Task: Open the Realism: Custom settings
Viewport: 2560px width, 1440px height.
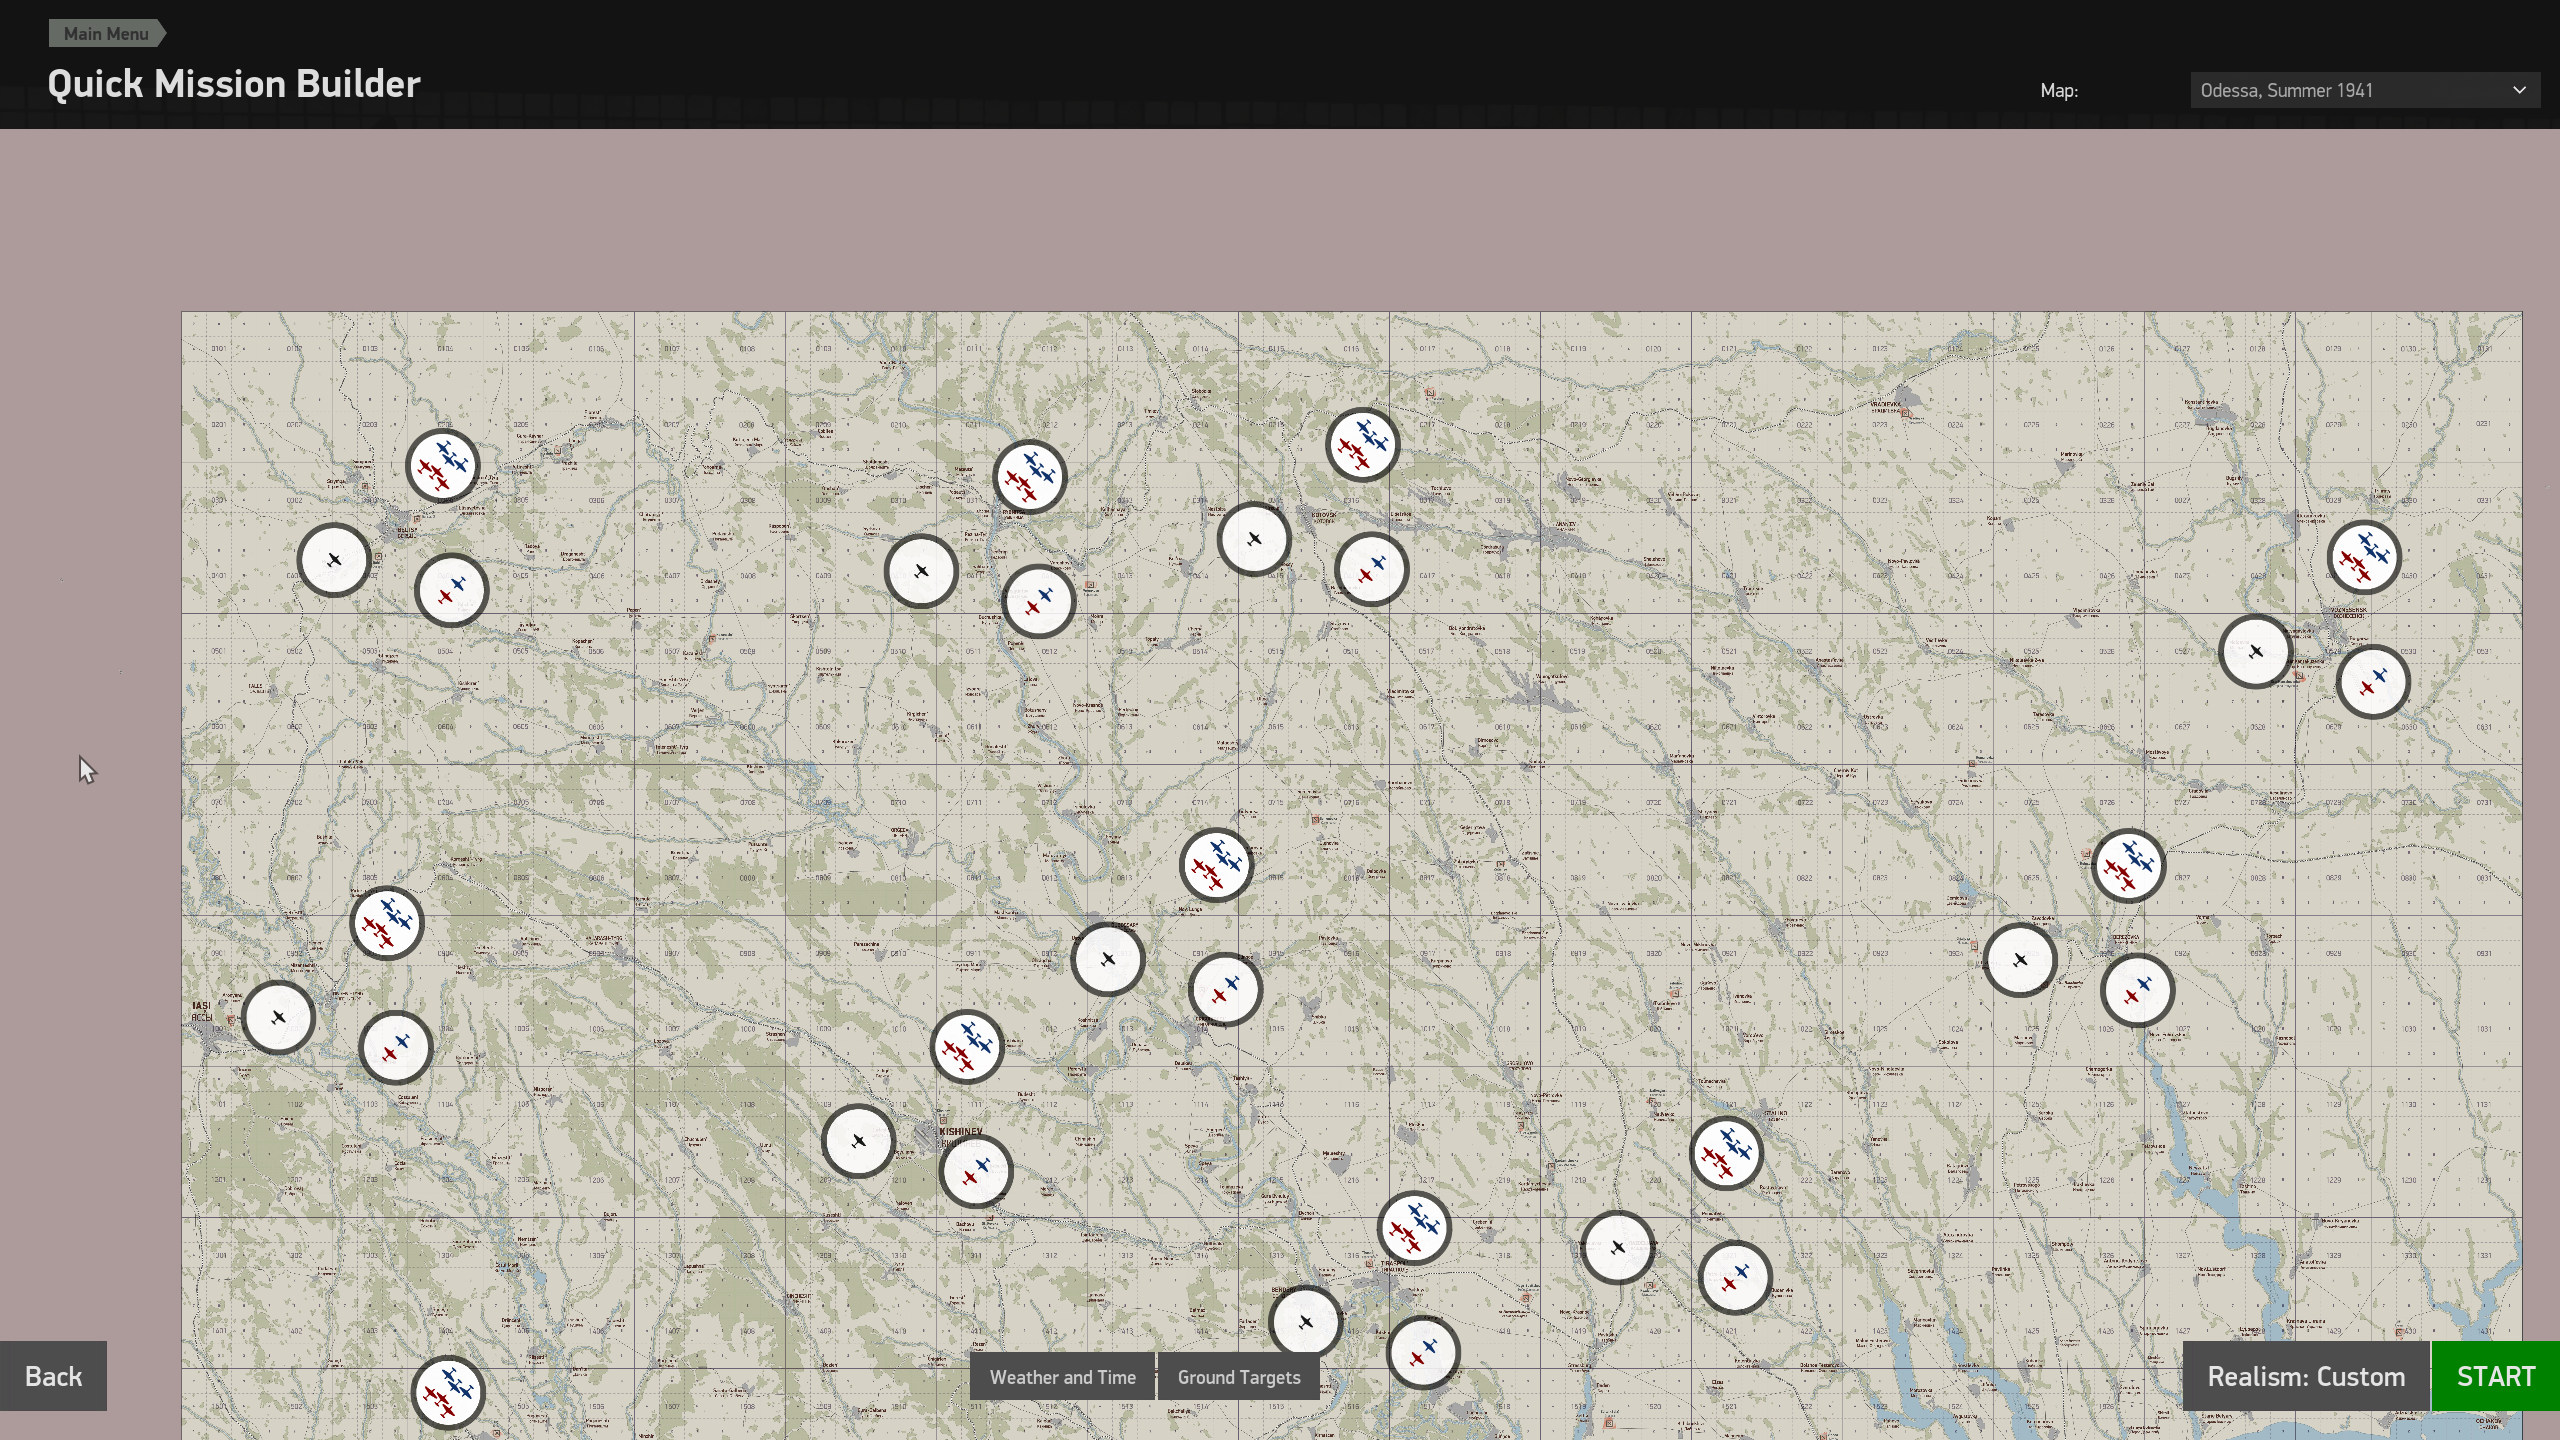Action: [x=2307, y=1375]
